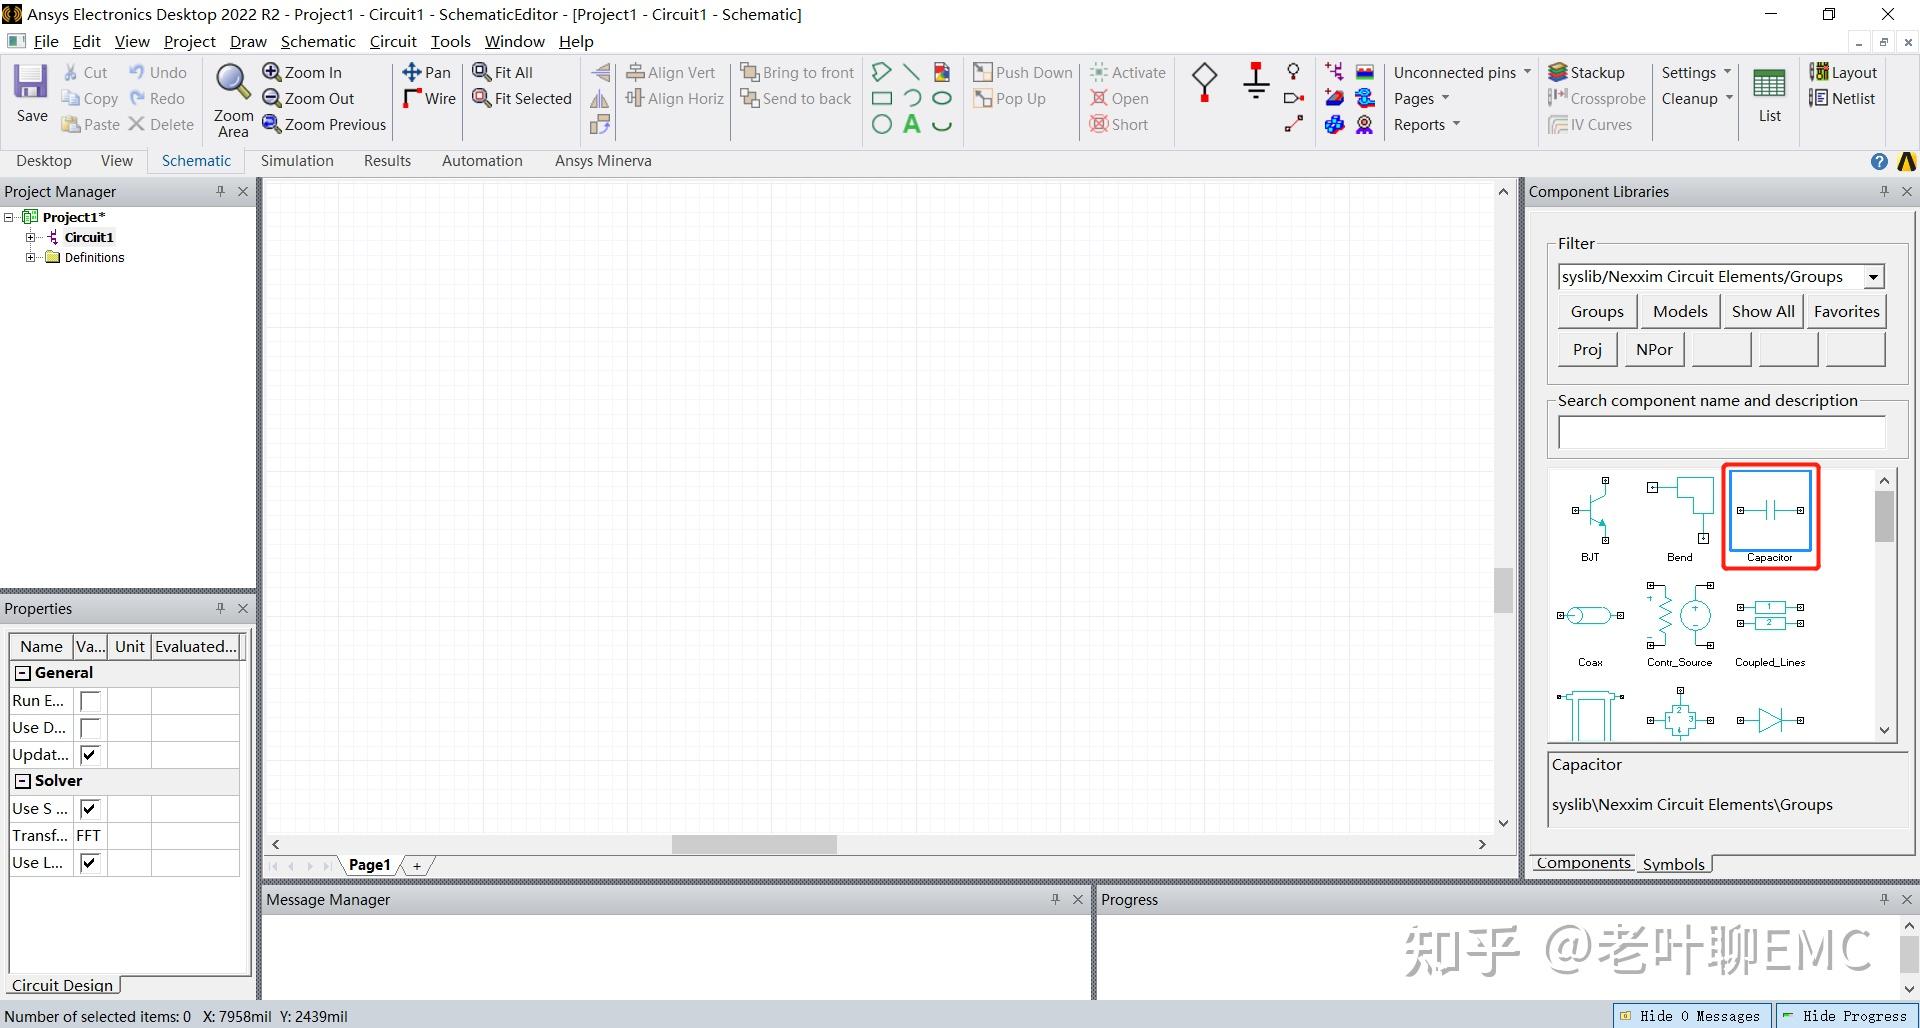1920x1028 pixels.
Task: Expand the Definitions folder node
Action: pos(31,257)
